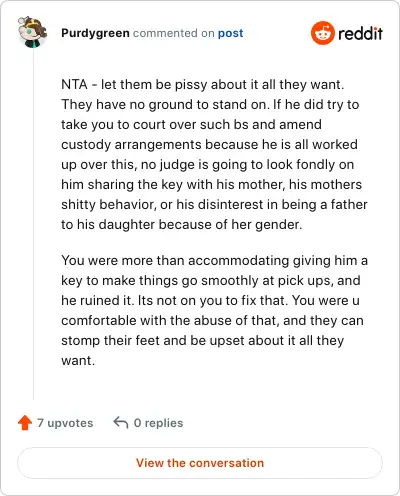Click the Reddit Snoo logo icon

pyautogui.click(x=322, y=33)
